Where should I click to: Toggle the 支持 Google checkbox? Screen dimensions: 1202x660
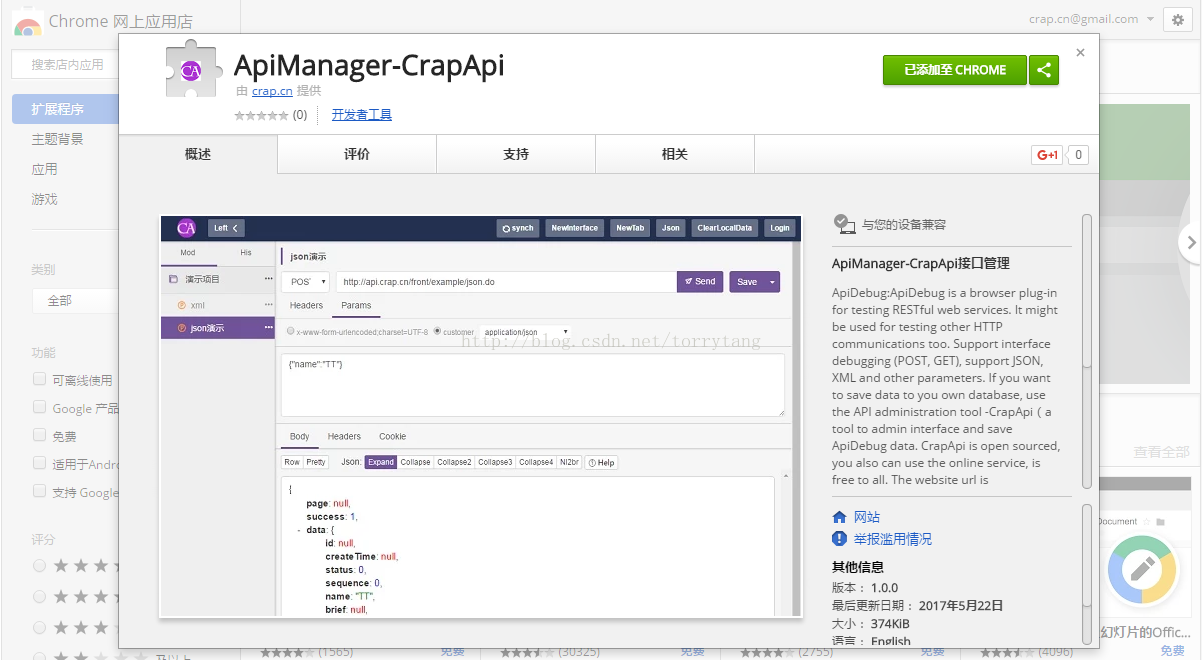[40, 492]
